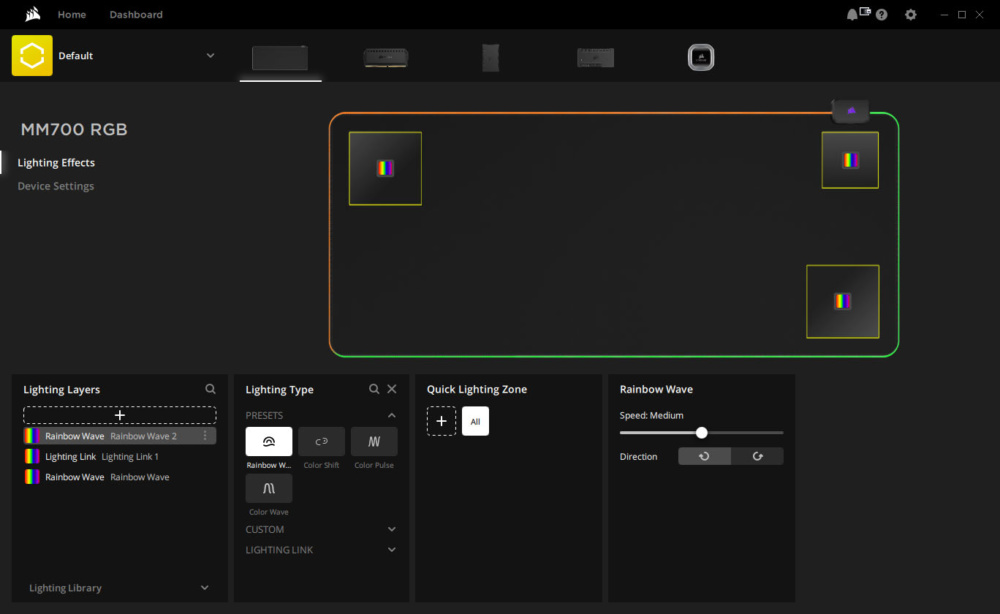Click the MM700 RGB device title
Viewport: 1000px width, 614px height.
(x=74, y=129)
